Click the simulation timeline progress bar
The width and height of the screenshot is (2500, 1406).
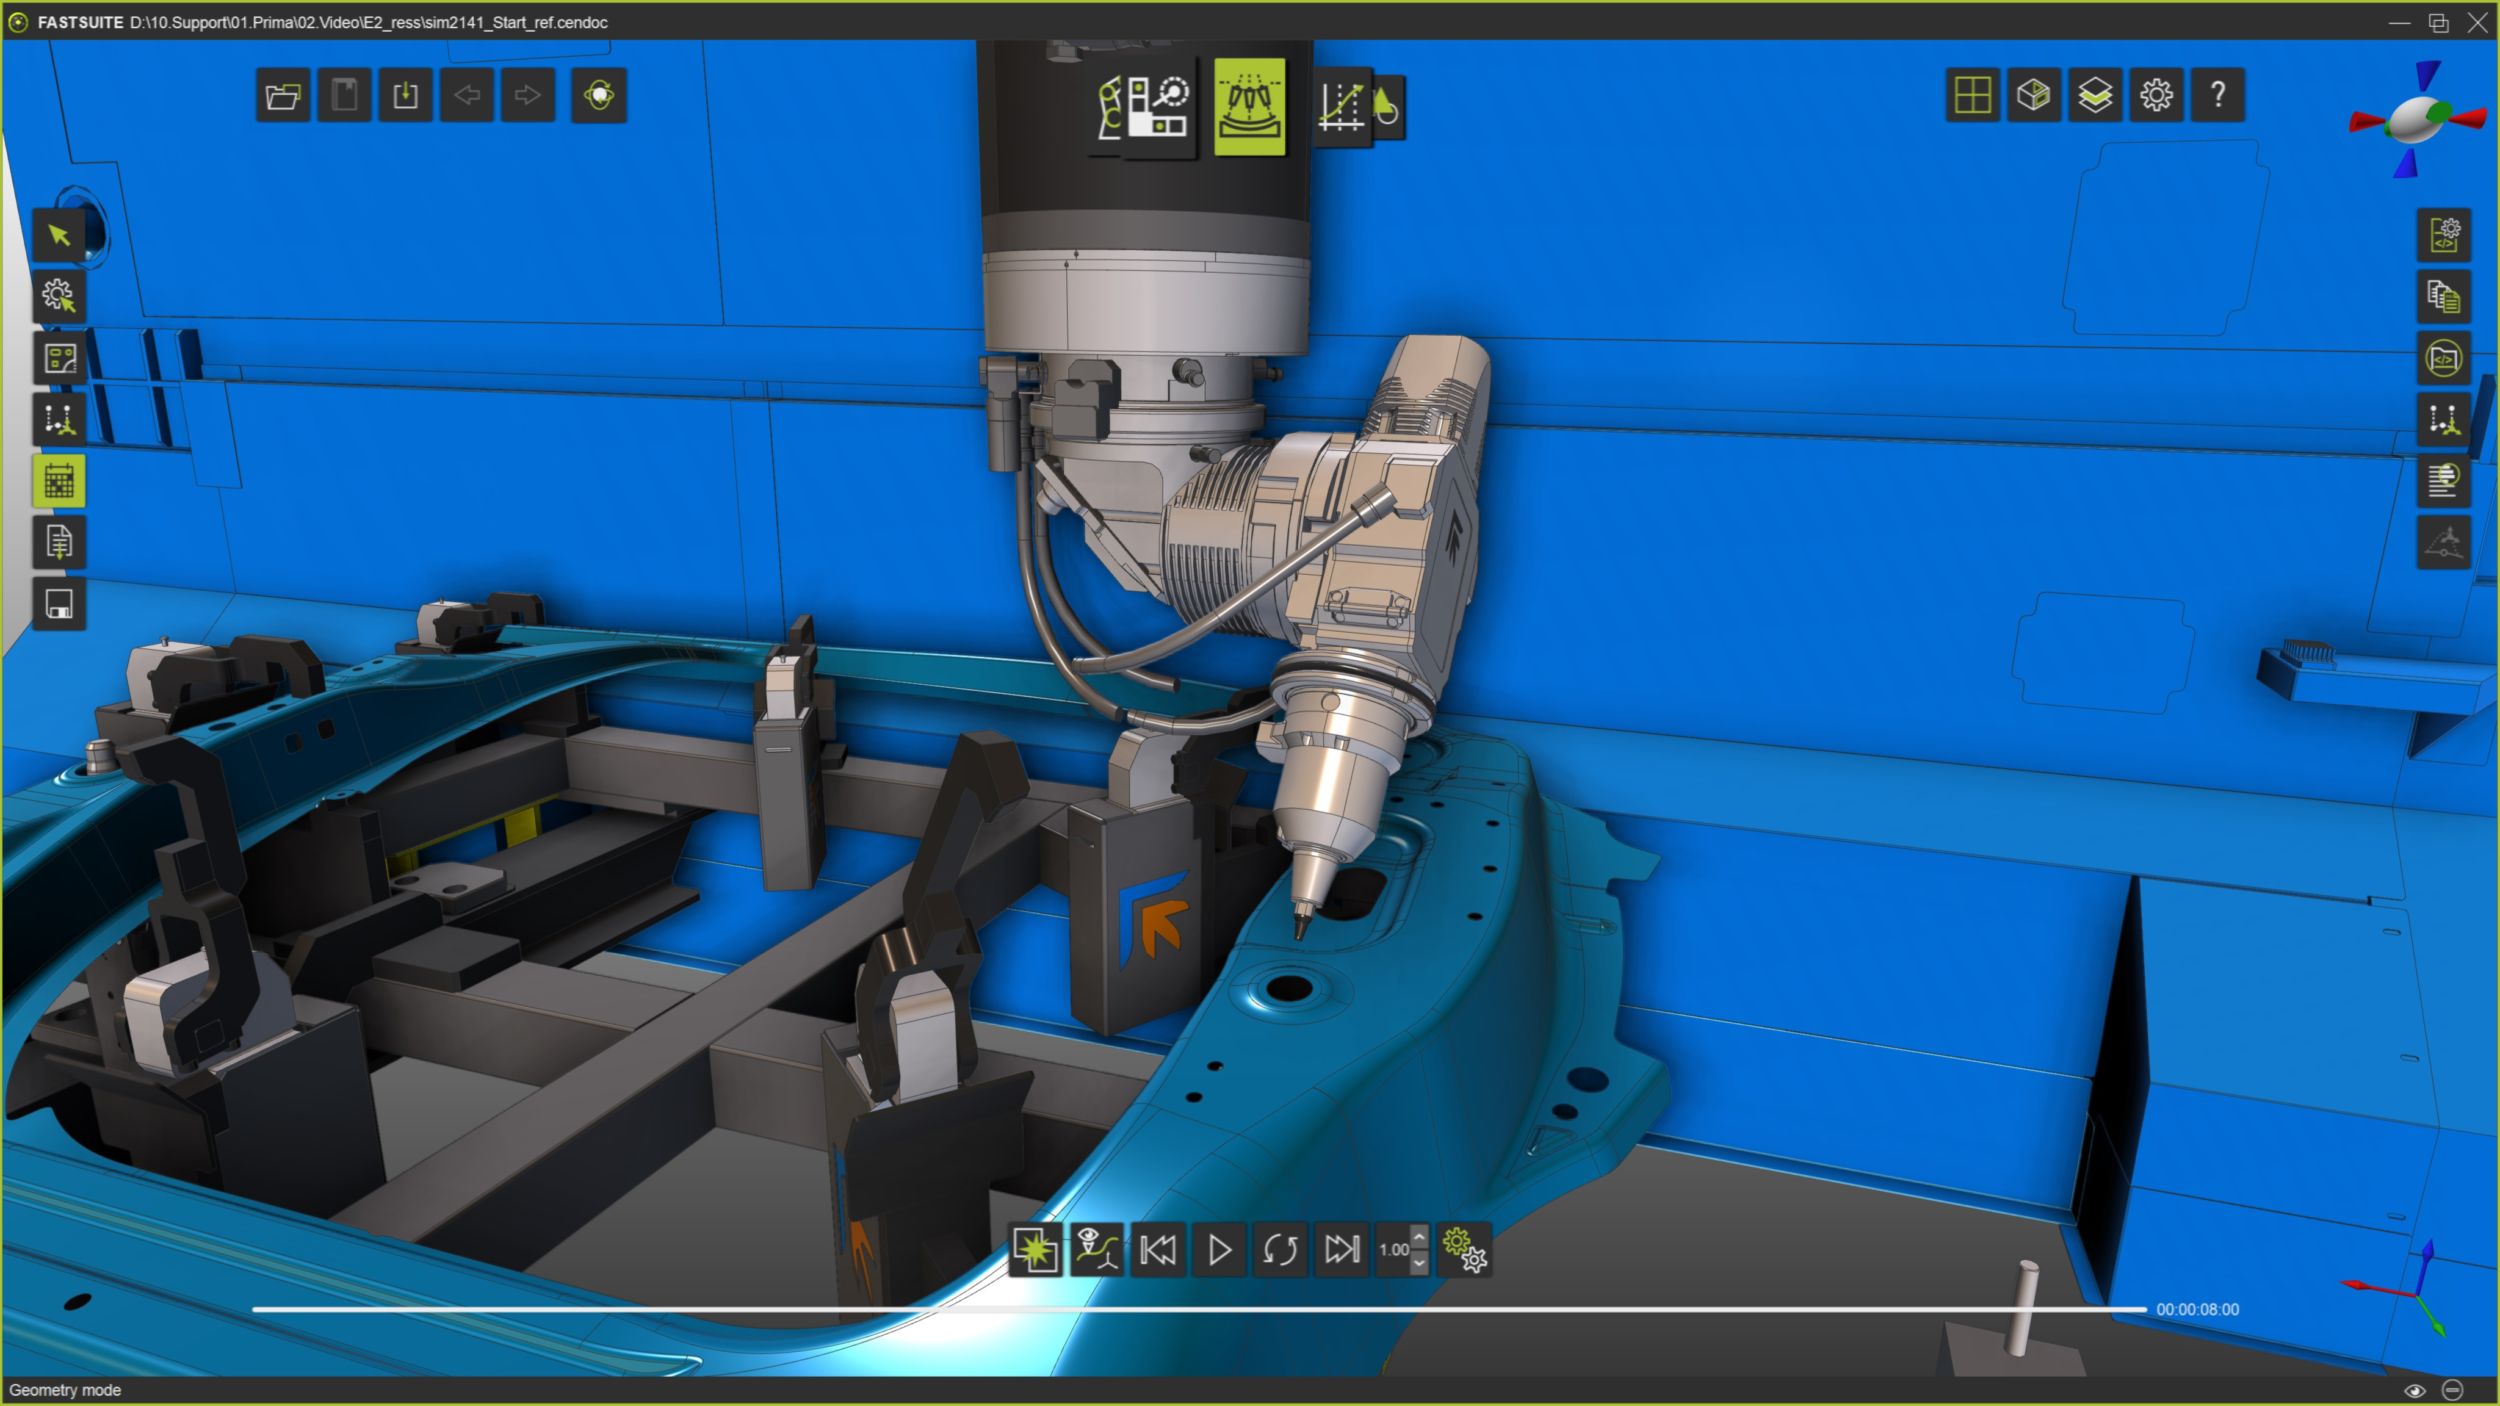tap(1198, 1309)
